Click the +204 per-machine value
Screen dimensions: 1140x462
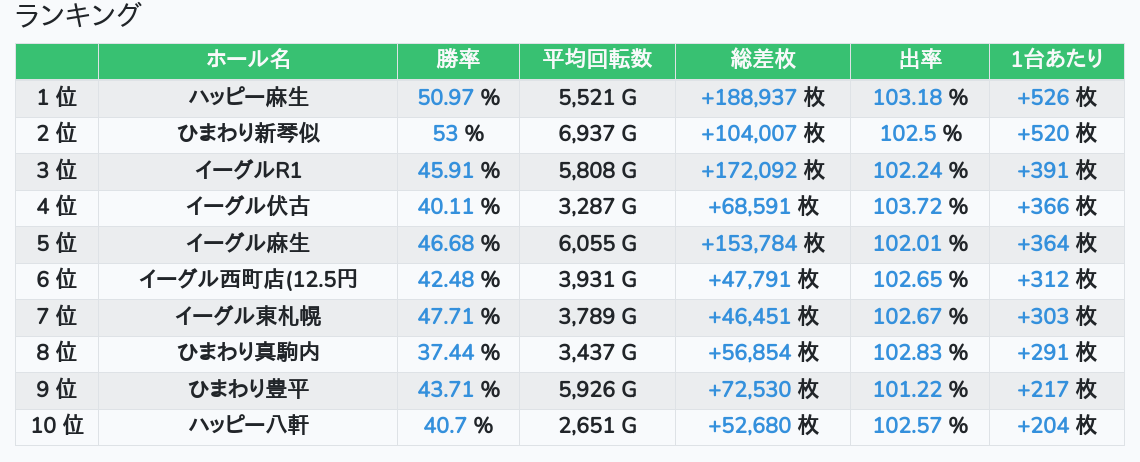1043,426
